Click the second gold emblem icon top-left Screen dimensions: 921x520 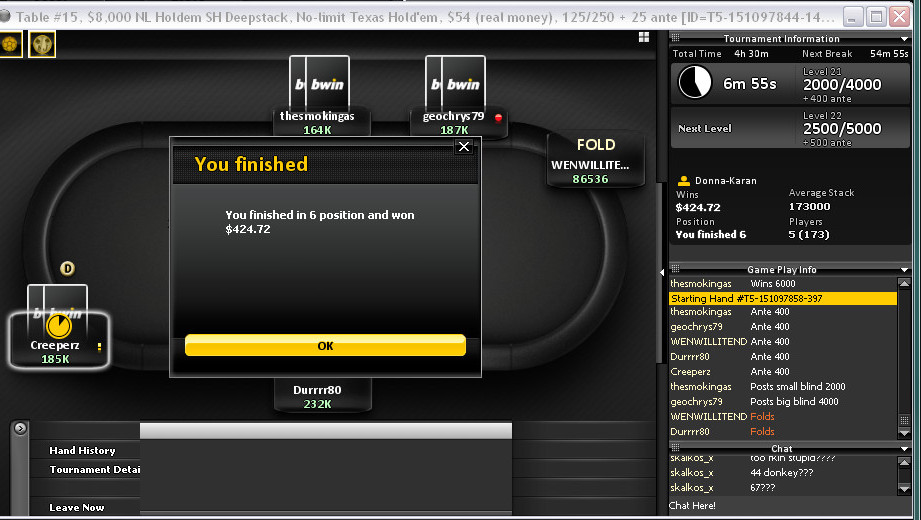tap(42, 44)
